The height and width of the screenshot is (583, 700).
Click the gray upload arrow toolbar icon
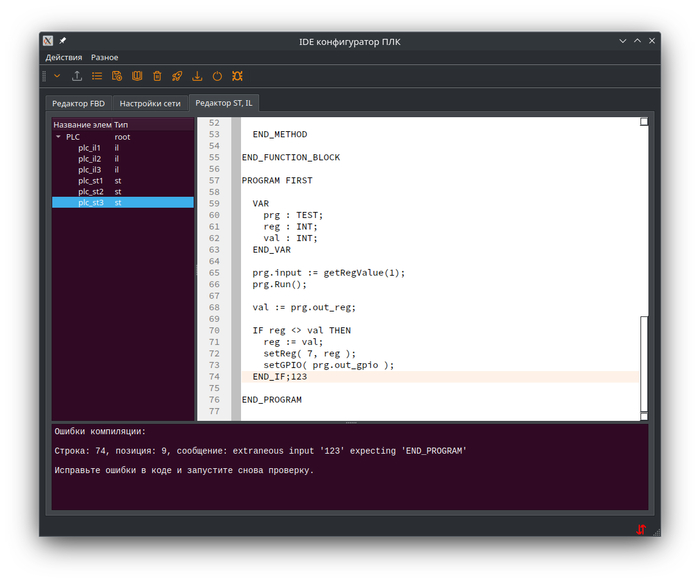[x=77, y=76]
